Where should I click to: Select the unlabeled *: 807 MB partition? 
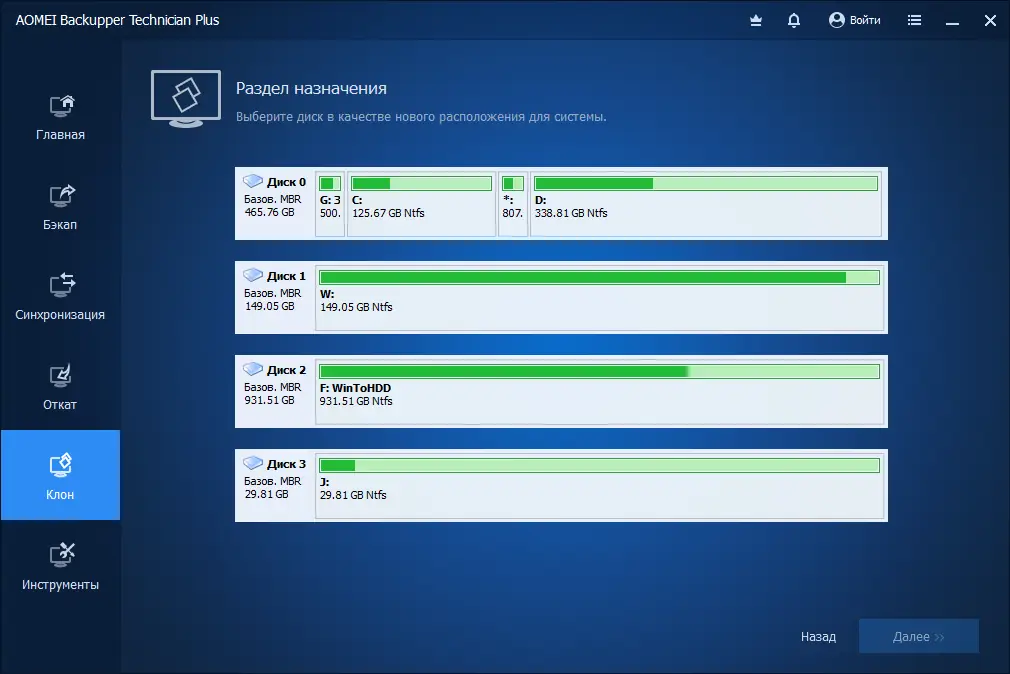click(513, 204)
